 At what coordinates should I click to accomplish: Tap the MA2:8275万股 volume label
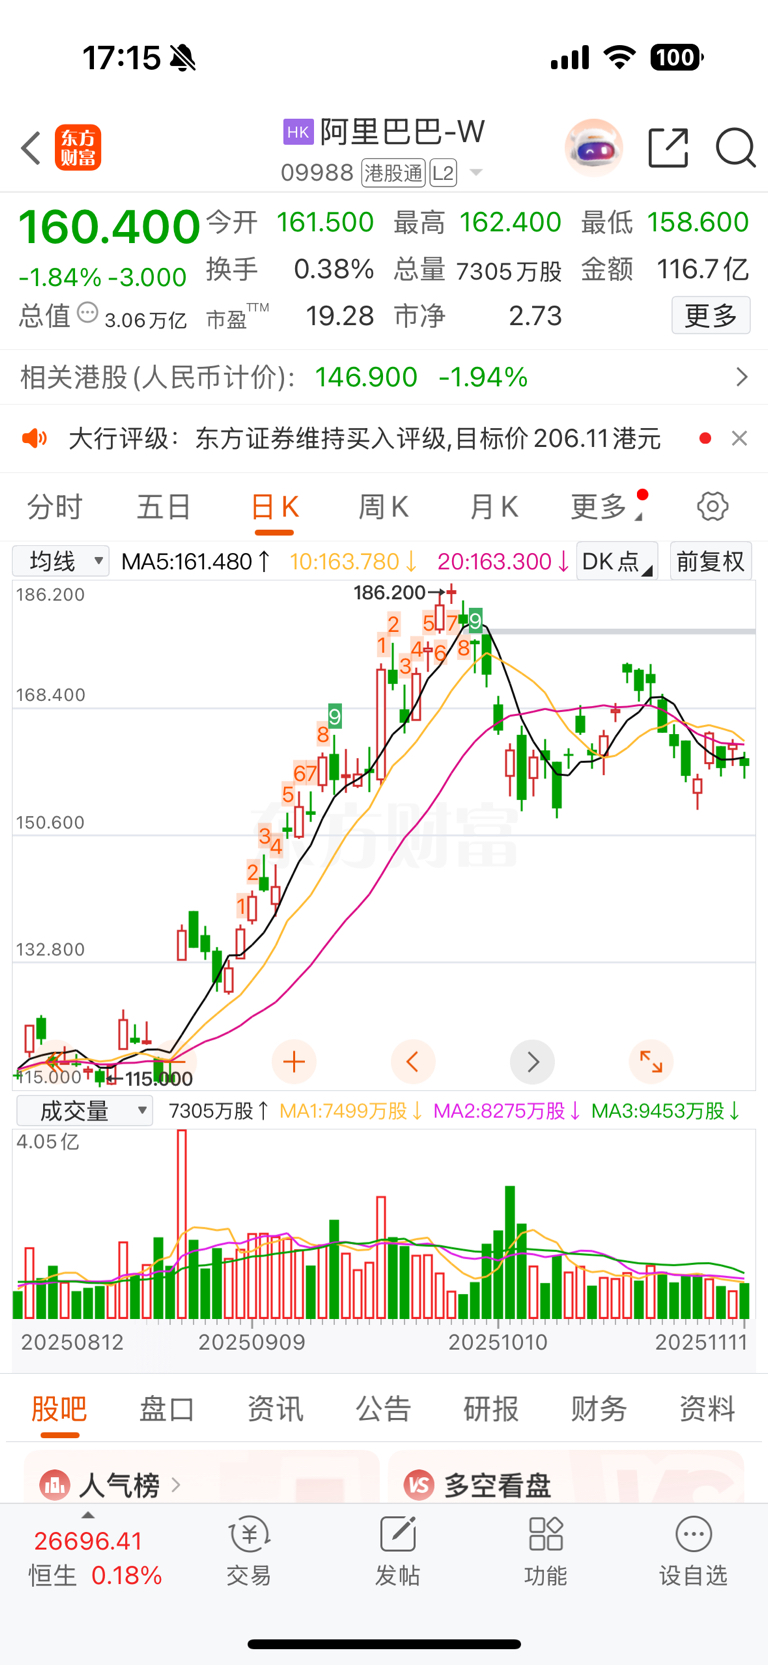pos(507,1111)
